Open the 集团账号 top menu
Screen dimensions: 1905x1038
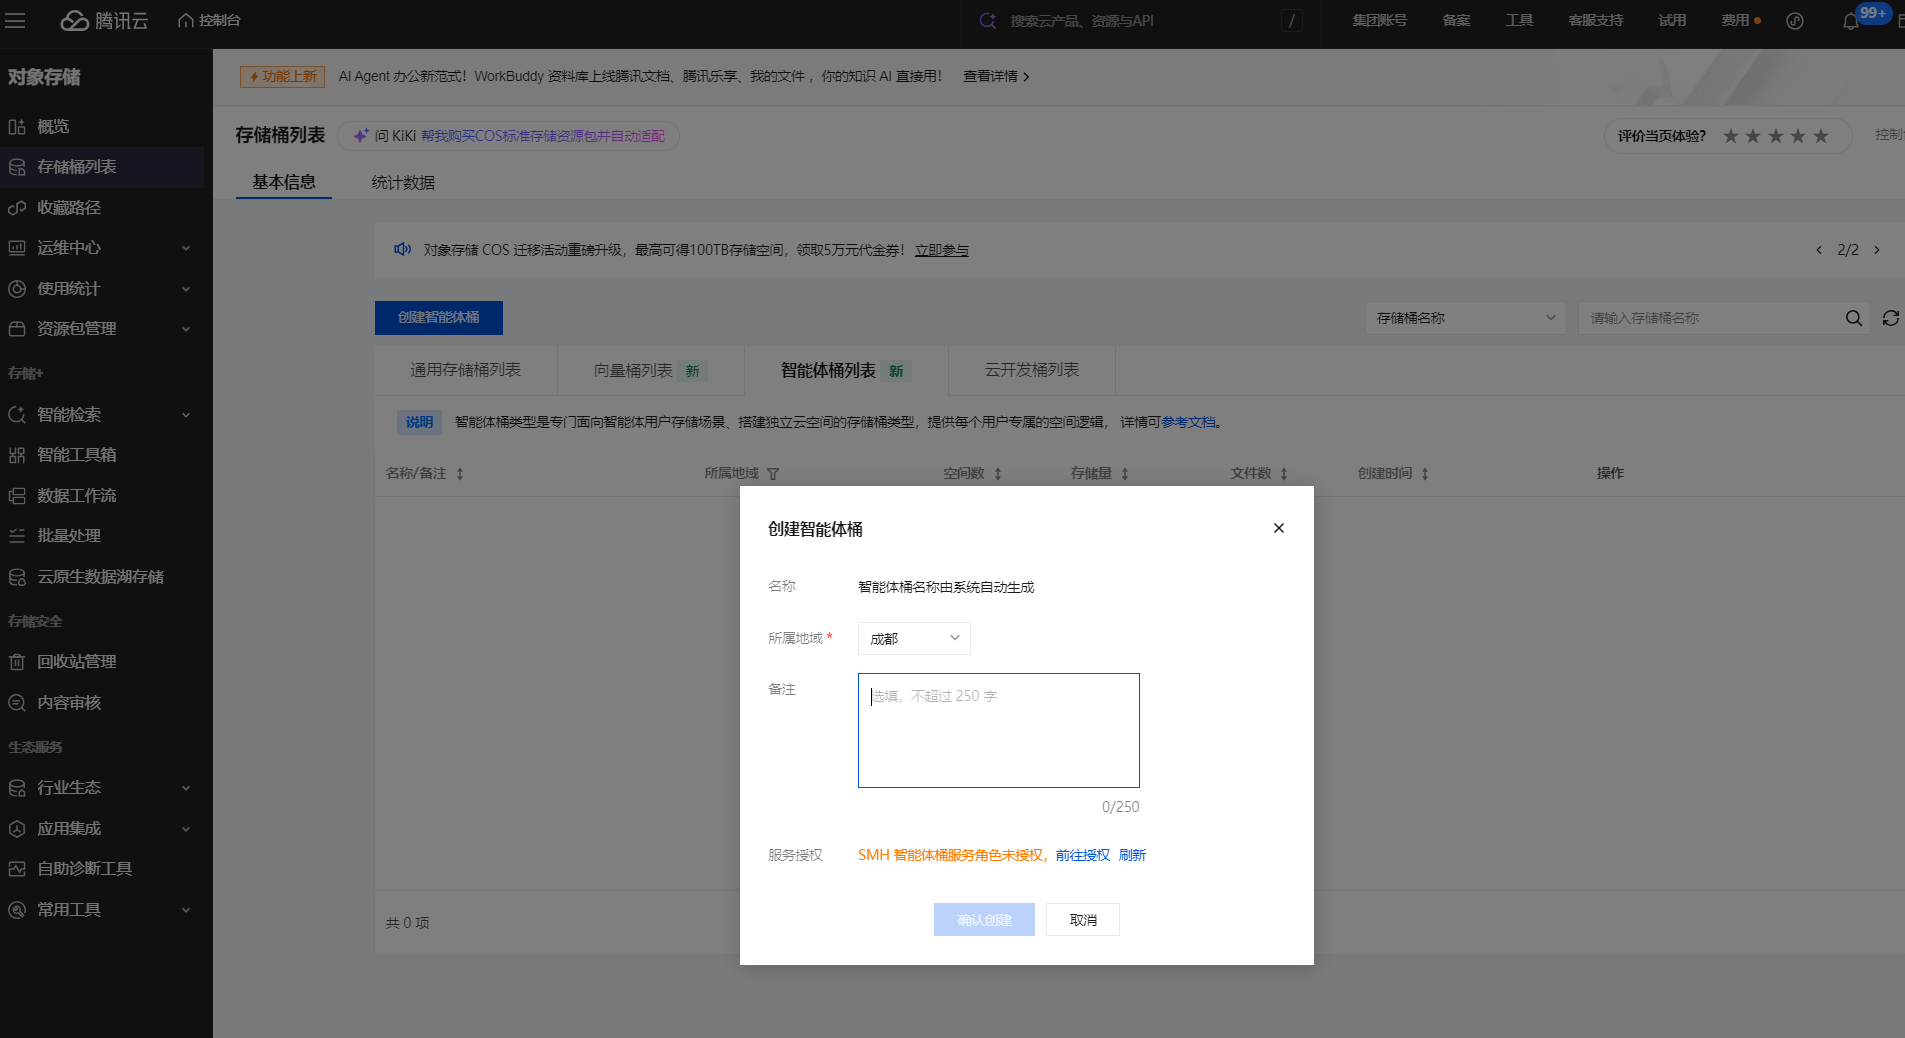(1380, 20)
